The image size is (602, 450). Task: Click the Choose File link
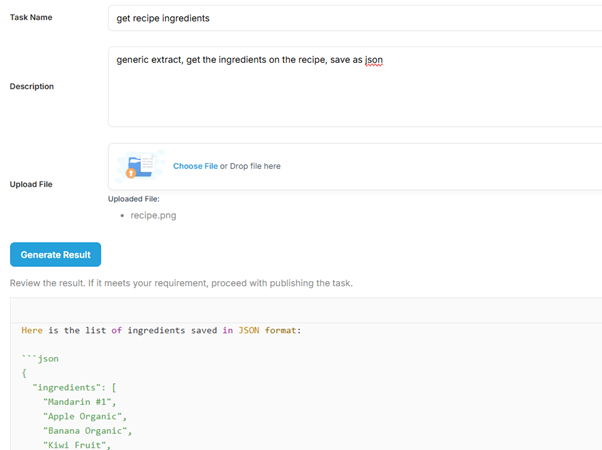(x=195, y=166)
